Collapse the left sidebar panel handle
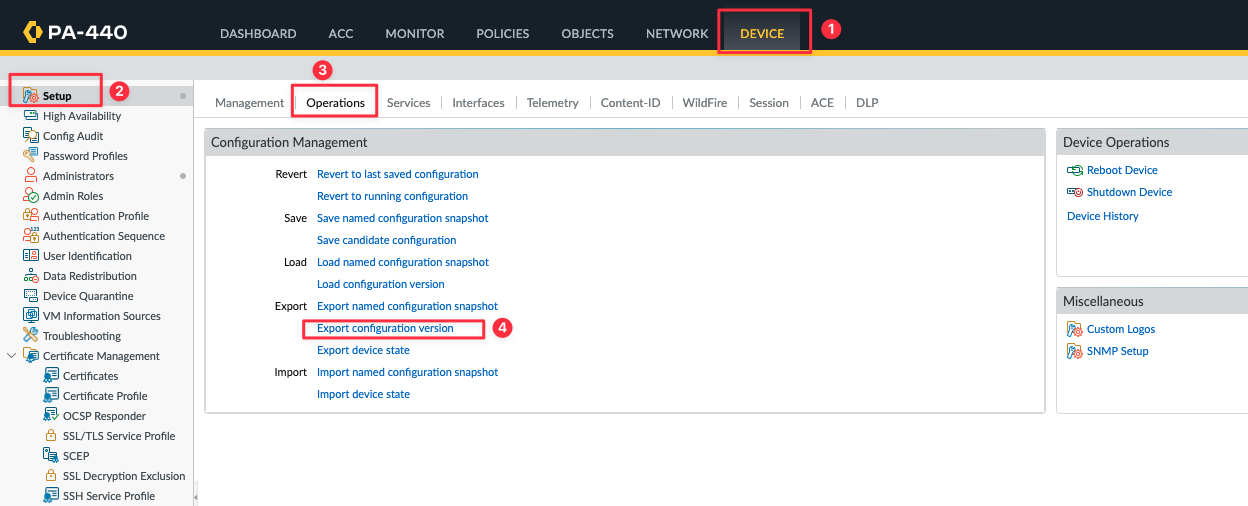 195,496
